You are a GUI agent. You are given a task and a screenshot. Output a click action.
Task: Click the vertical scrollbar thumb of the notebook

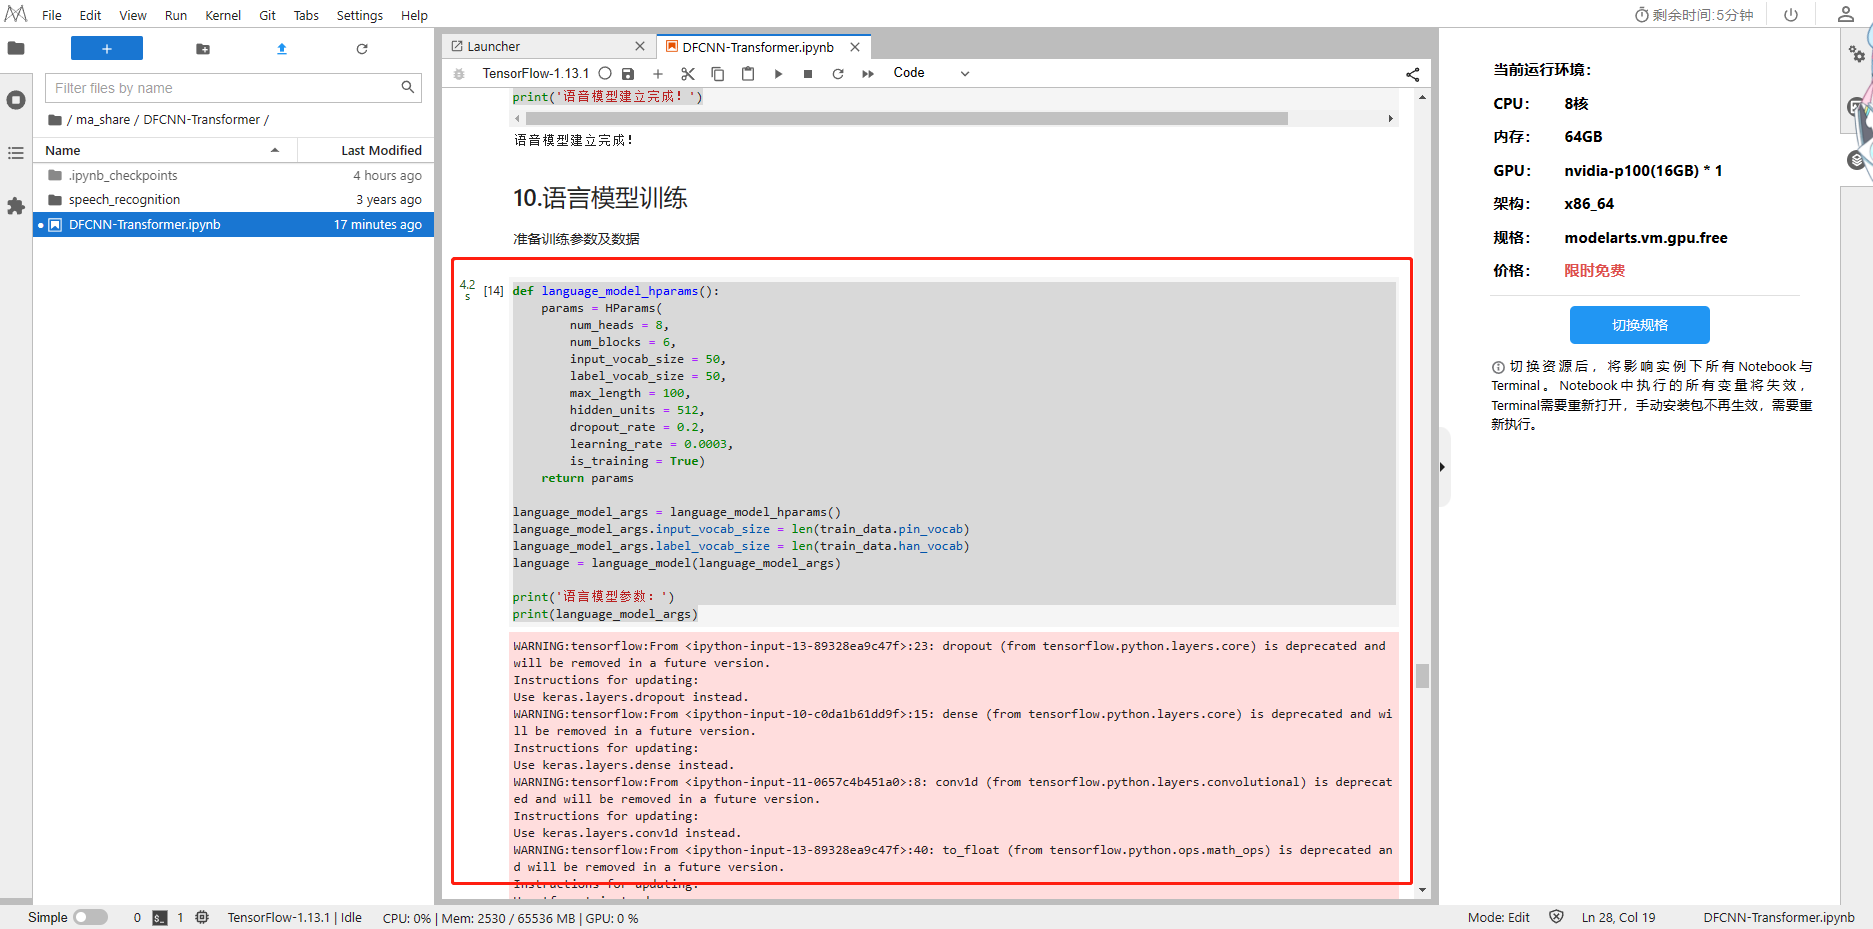click(1422, 676)
